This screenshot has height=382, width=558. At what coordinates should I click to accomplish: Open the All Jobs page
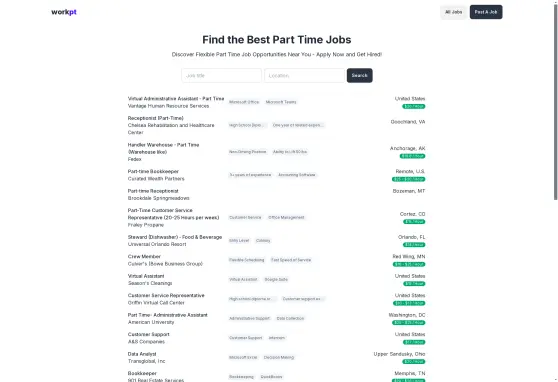(x=453, y=12)
